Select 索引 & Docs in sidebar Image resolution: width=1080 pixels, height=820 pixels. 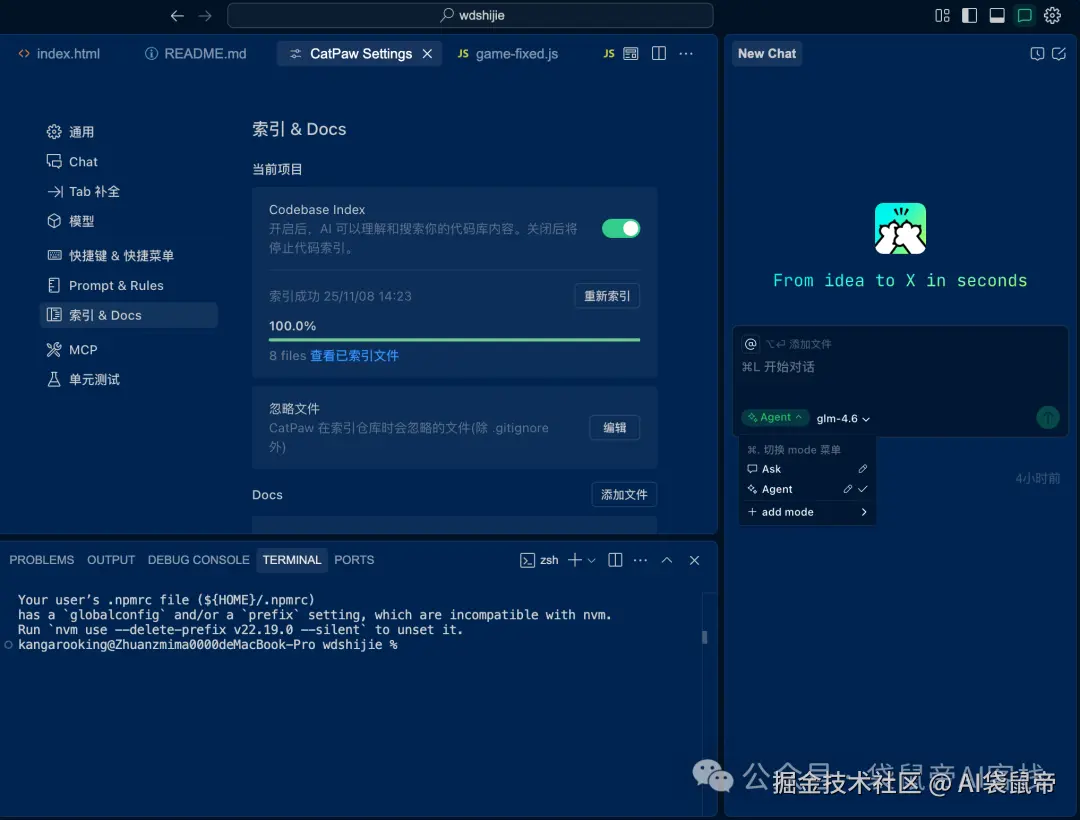pos(128,315)
